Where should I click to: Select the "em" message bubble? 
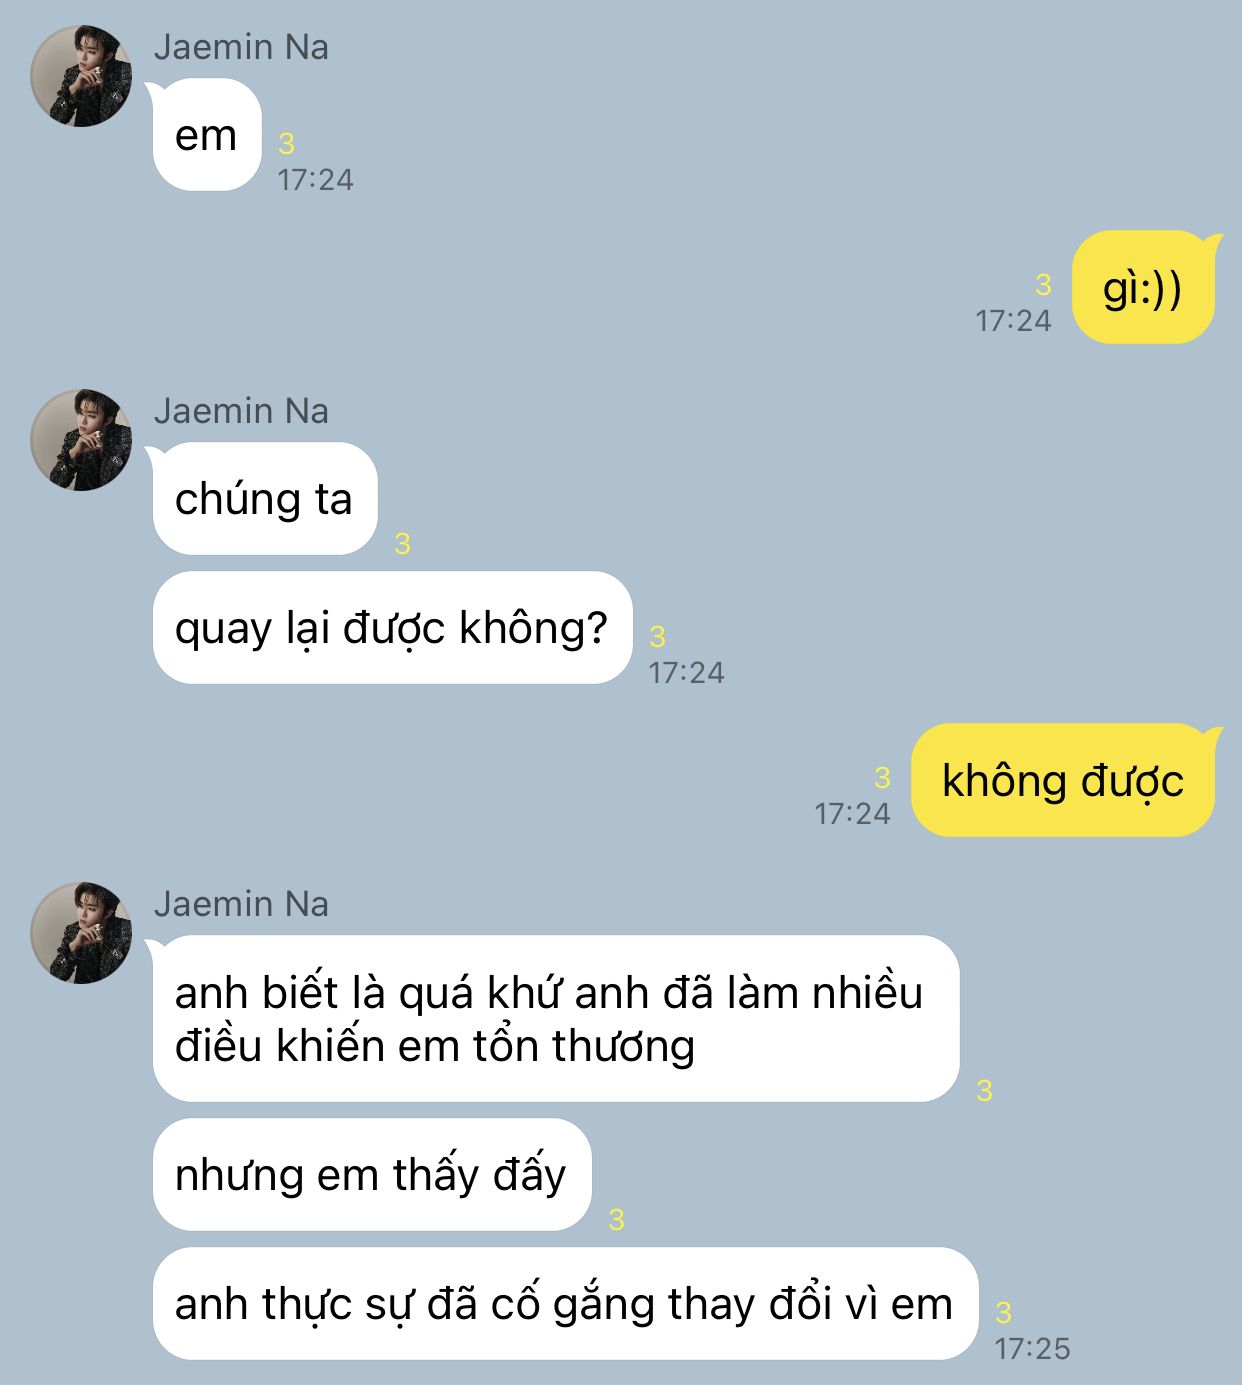tap(207, 135)
